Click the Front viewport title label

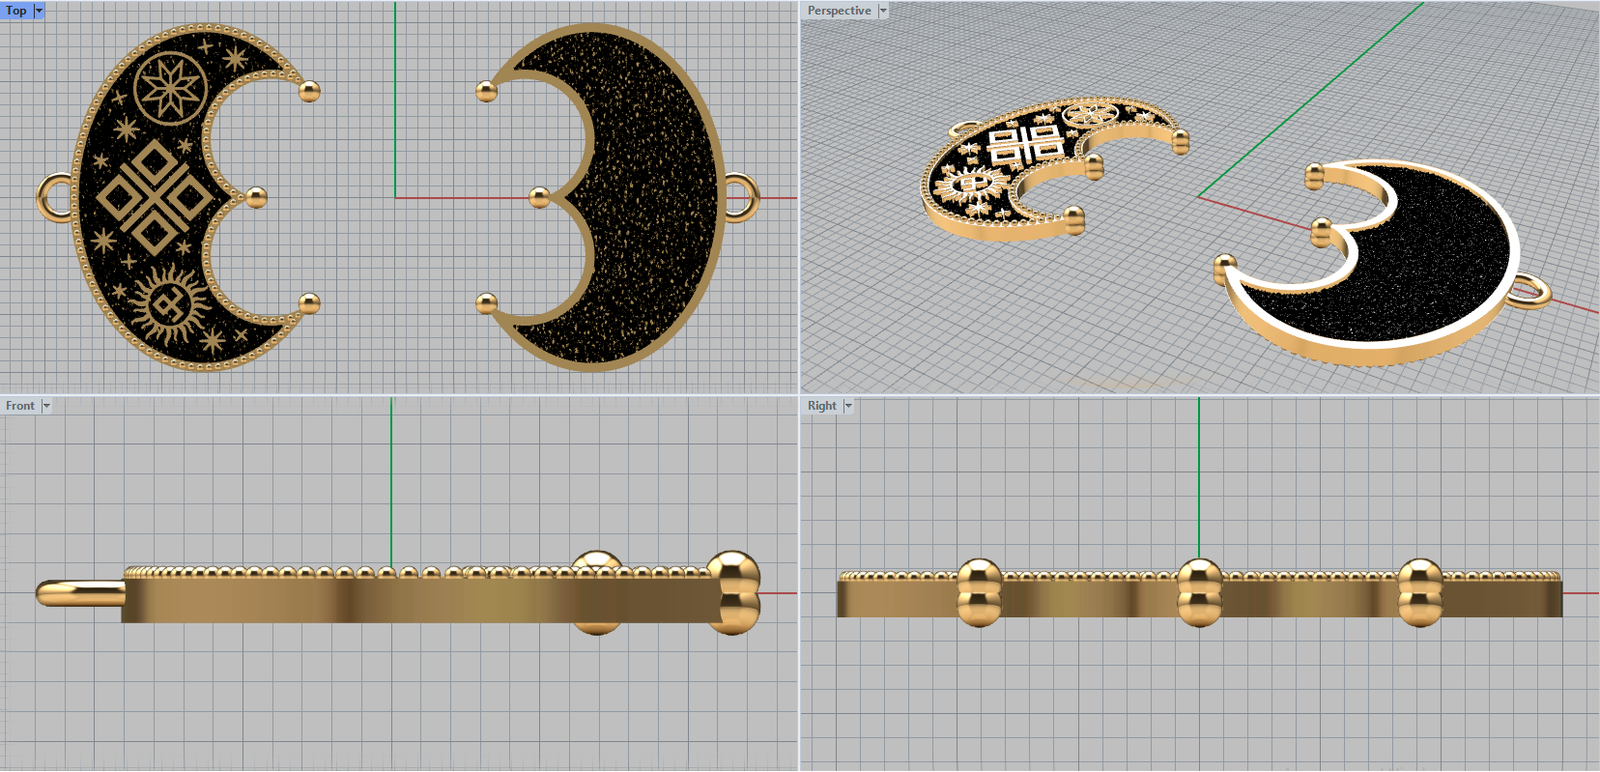[20, 405]
